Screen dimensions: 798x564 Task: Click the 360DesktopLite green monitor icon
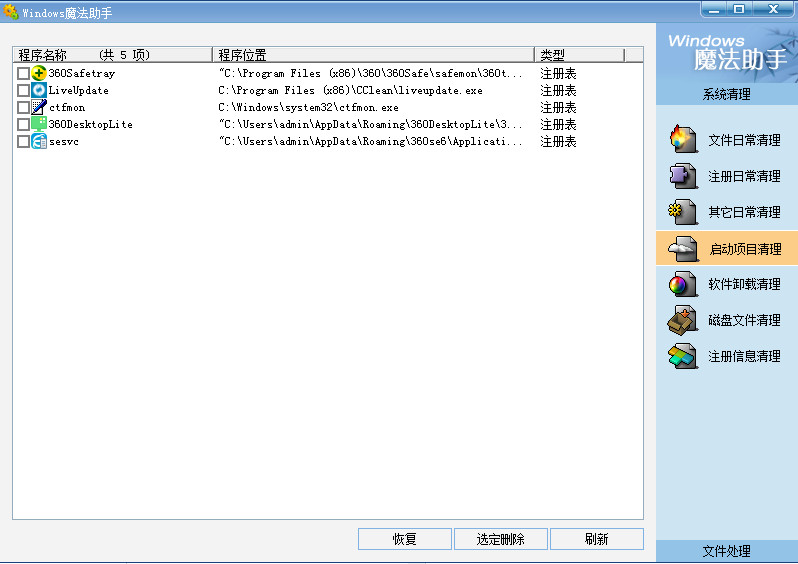point(39,124)
